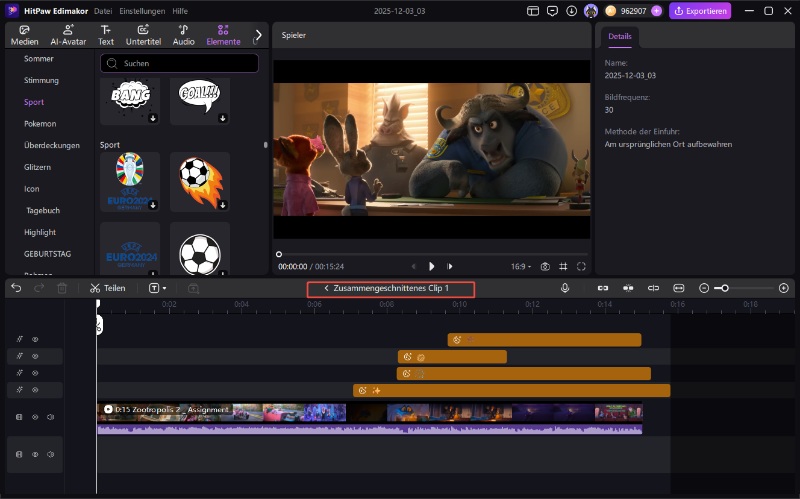The height and width of the screenshot is (499, 800).
Task: Click the undo arrow in timeline toolbar
Action: click(16, 288)
